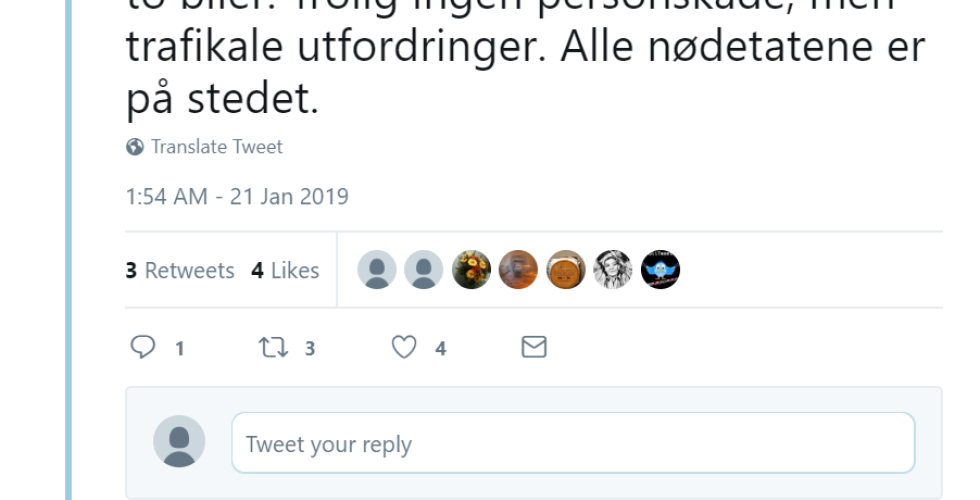Click the Tweet your reply field
Viewport: 980px width, 500px height.
point(573,443)
